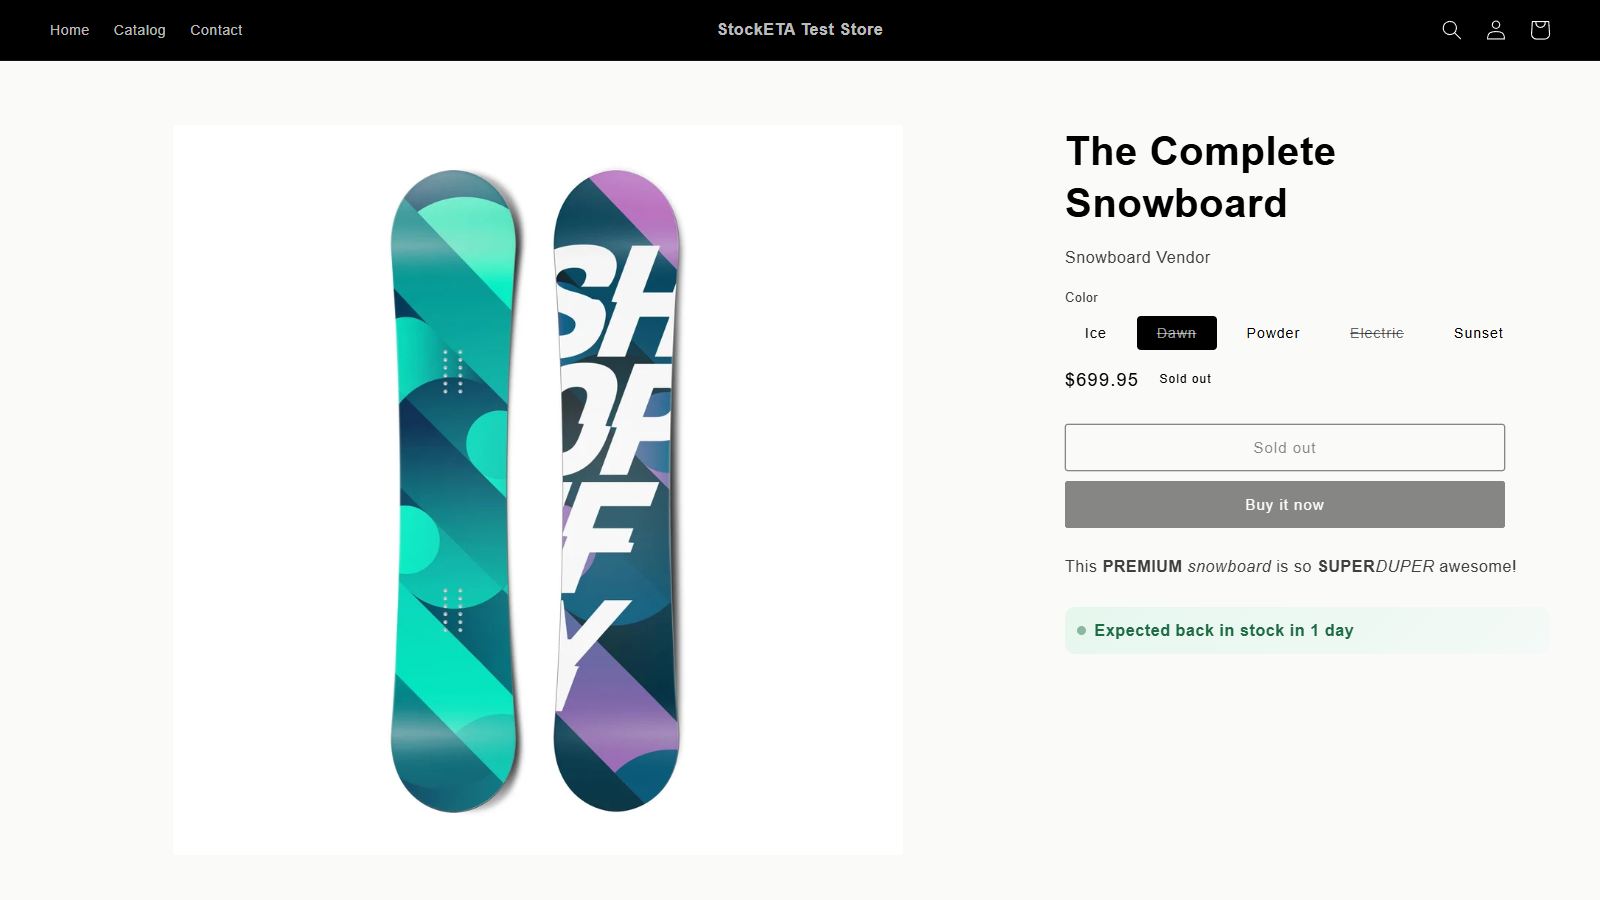Image resolution: width=1600 pixels, height=900 pixels.
Task: Open the snowboard product image
Action: pos(538,490)
